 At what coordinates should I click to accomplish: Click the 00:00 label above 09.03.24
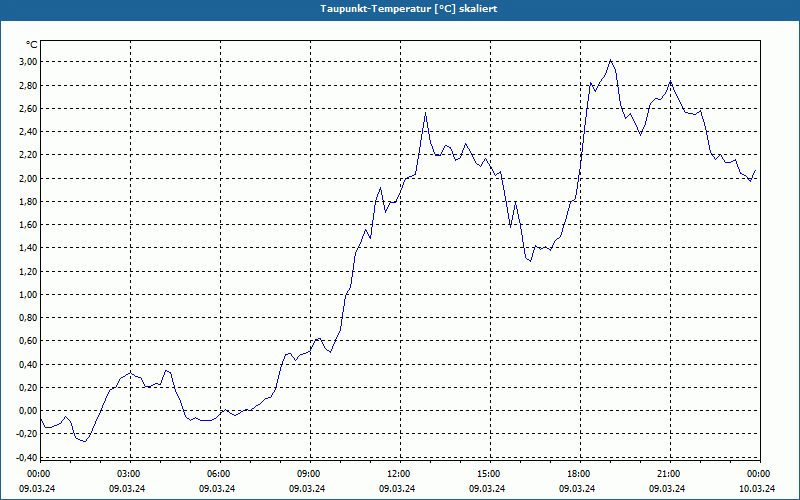tap(40, 474)
